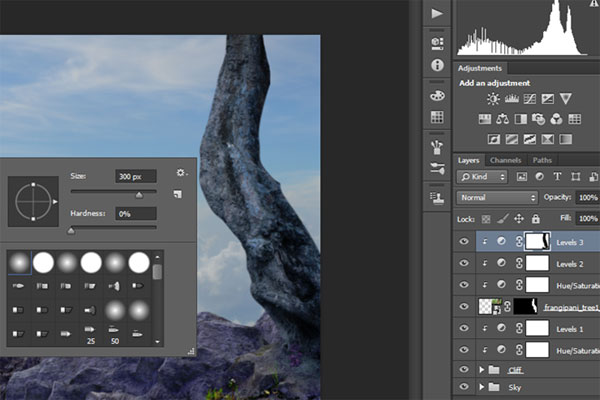Add a Color Balance adjustment
The height and width of the screenshot is (400, 600).
[501, 119]
